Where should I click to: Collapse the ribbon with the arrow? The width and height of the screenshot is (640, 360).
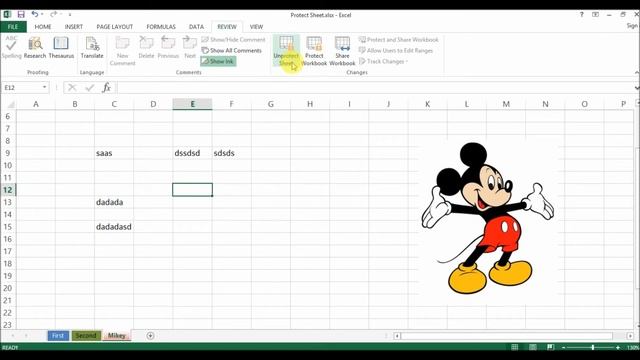[636, 72]
